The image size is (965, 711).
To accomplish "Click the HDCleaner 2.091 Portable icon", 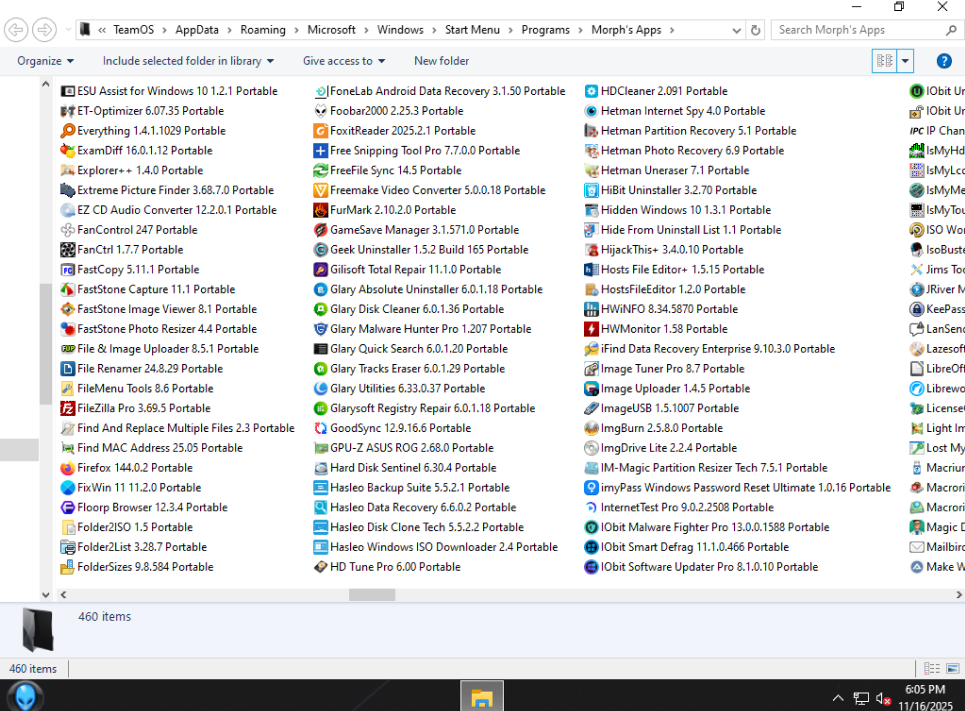I will [591, 91].
